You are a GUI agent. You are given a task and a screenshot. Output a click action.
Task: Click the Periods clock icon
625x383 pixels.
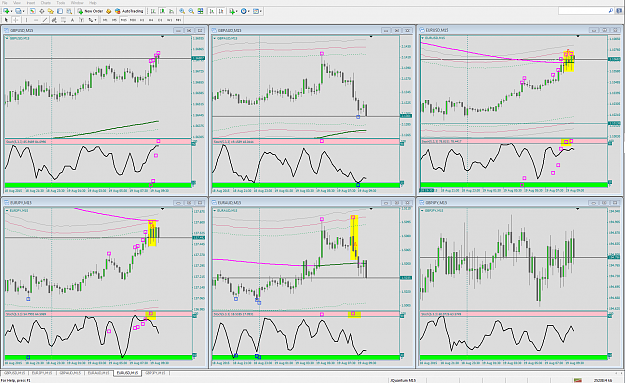click(244, 11)
